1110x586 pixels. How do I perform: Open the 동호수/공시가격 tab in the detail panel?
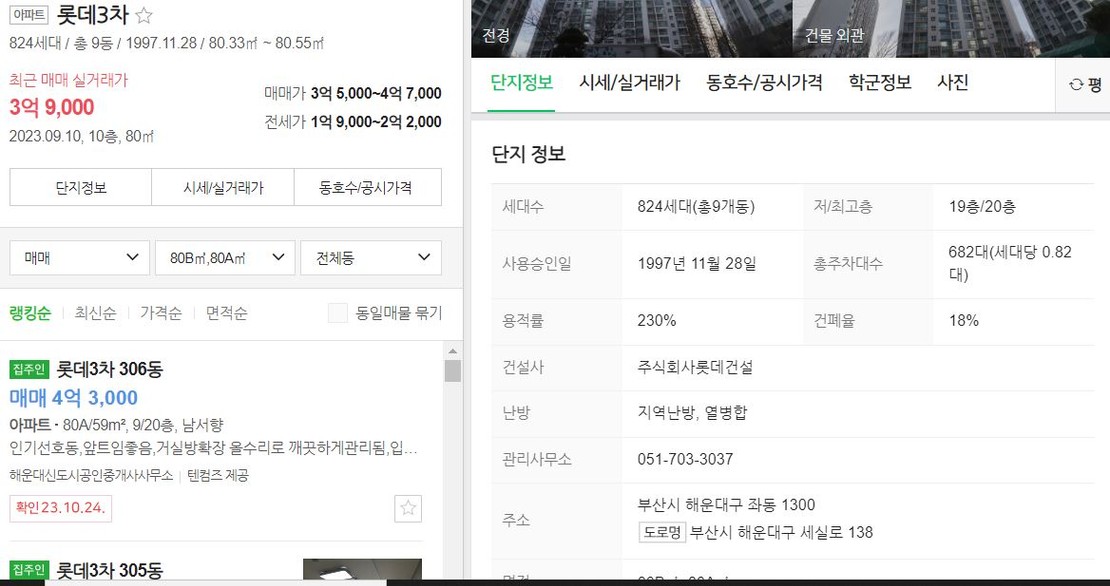tap(764, 83)
